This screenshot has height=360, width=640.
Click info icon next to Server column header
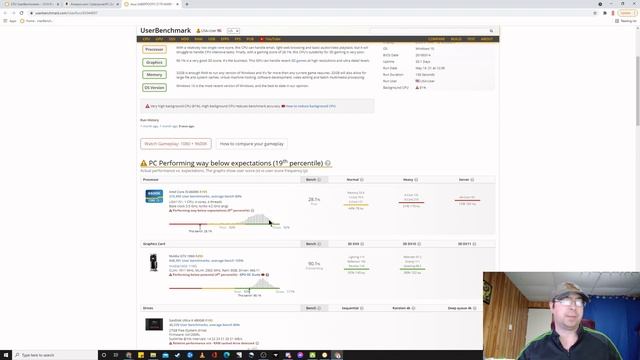[472, 180]
